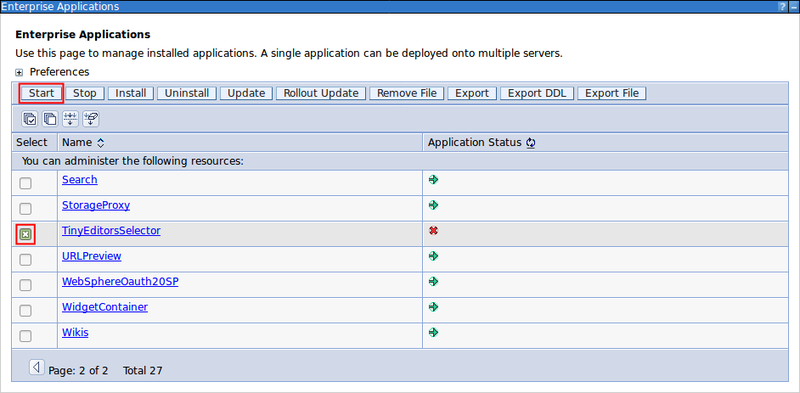The width and height of the screenshot is (800, 393).
Task: Select the URLPreview application checkbox
Action: coord(25,260)
